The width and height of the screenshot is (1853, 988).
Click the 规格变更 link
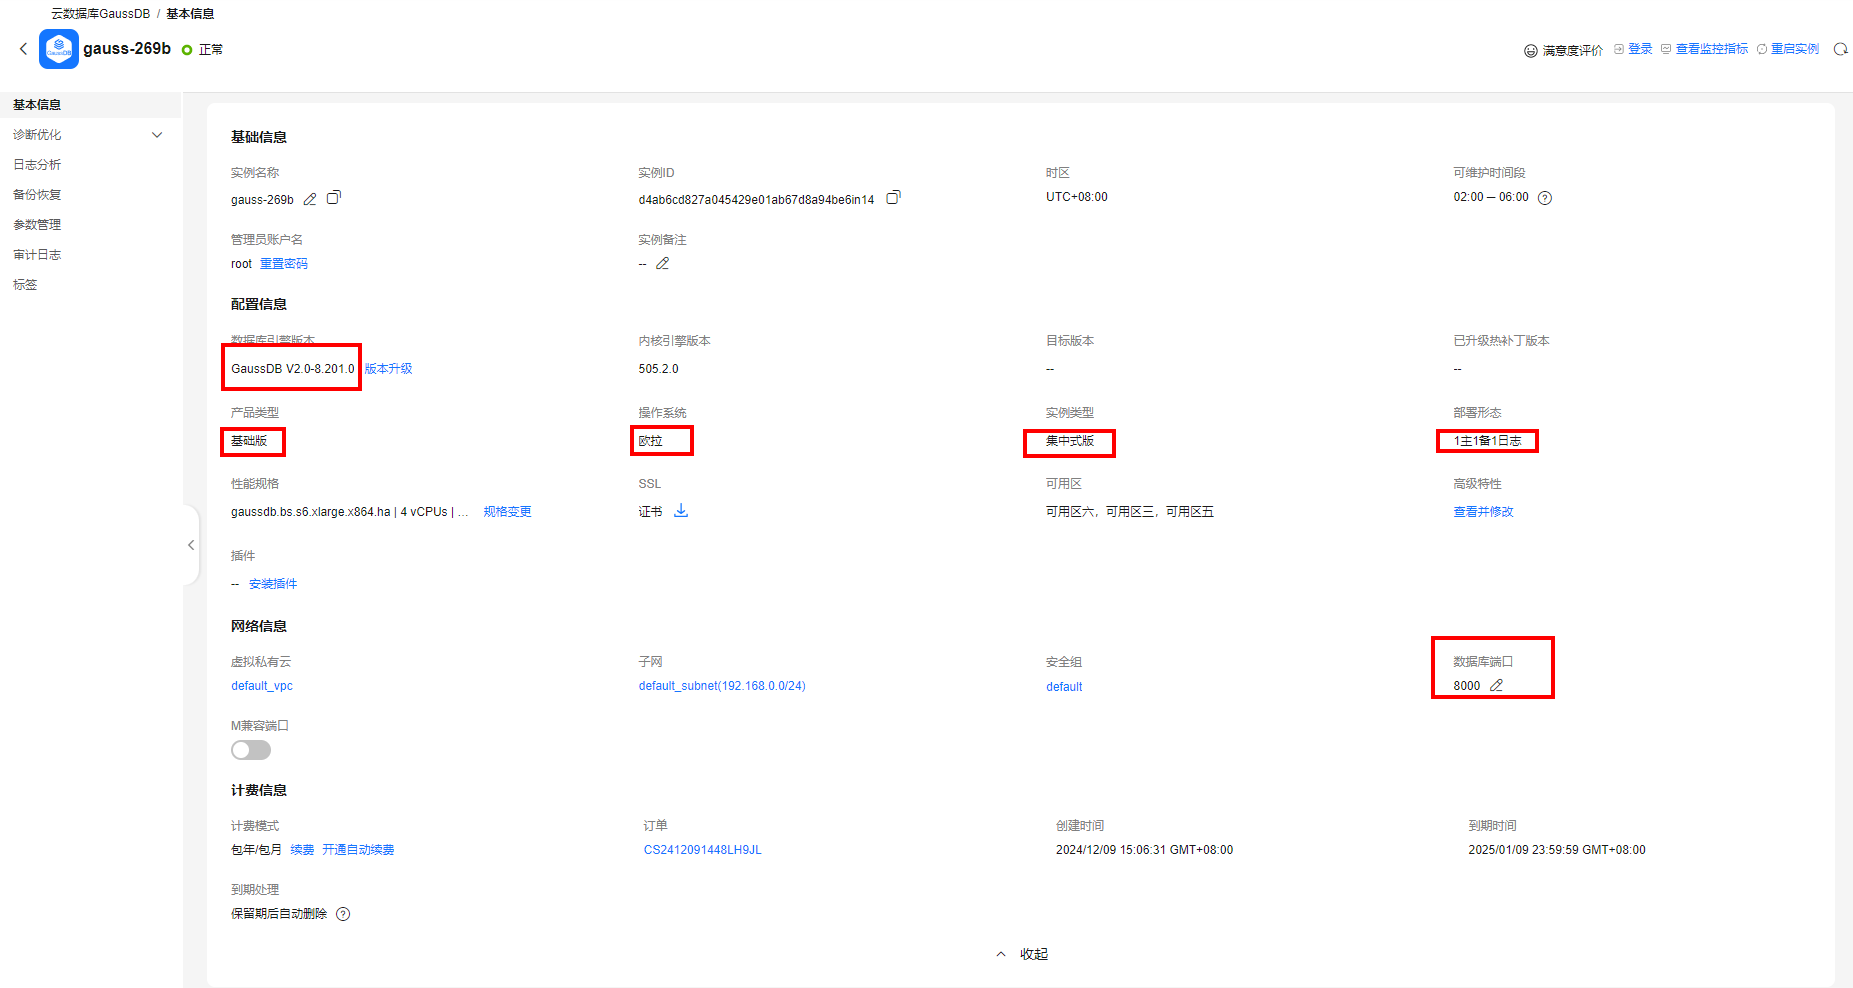click(x=507, y=512)
